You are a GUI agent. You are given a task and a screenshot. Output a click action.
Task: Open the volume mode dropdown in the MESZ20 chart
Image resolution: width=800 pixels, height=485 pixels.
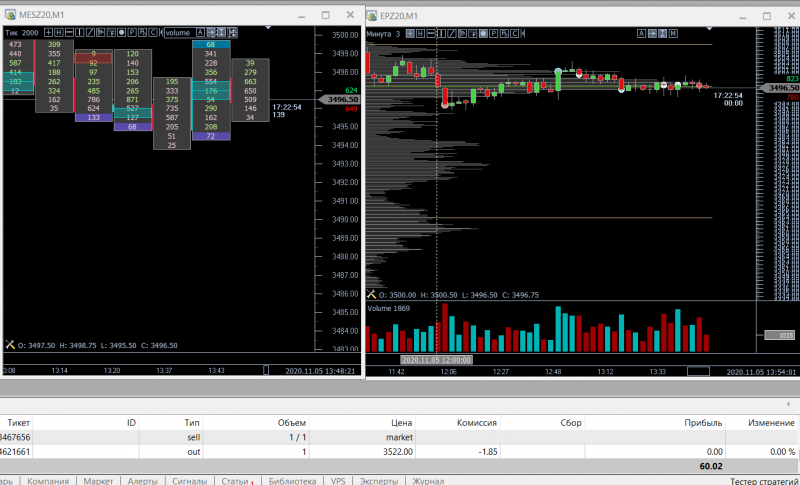pos(180,33)
